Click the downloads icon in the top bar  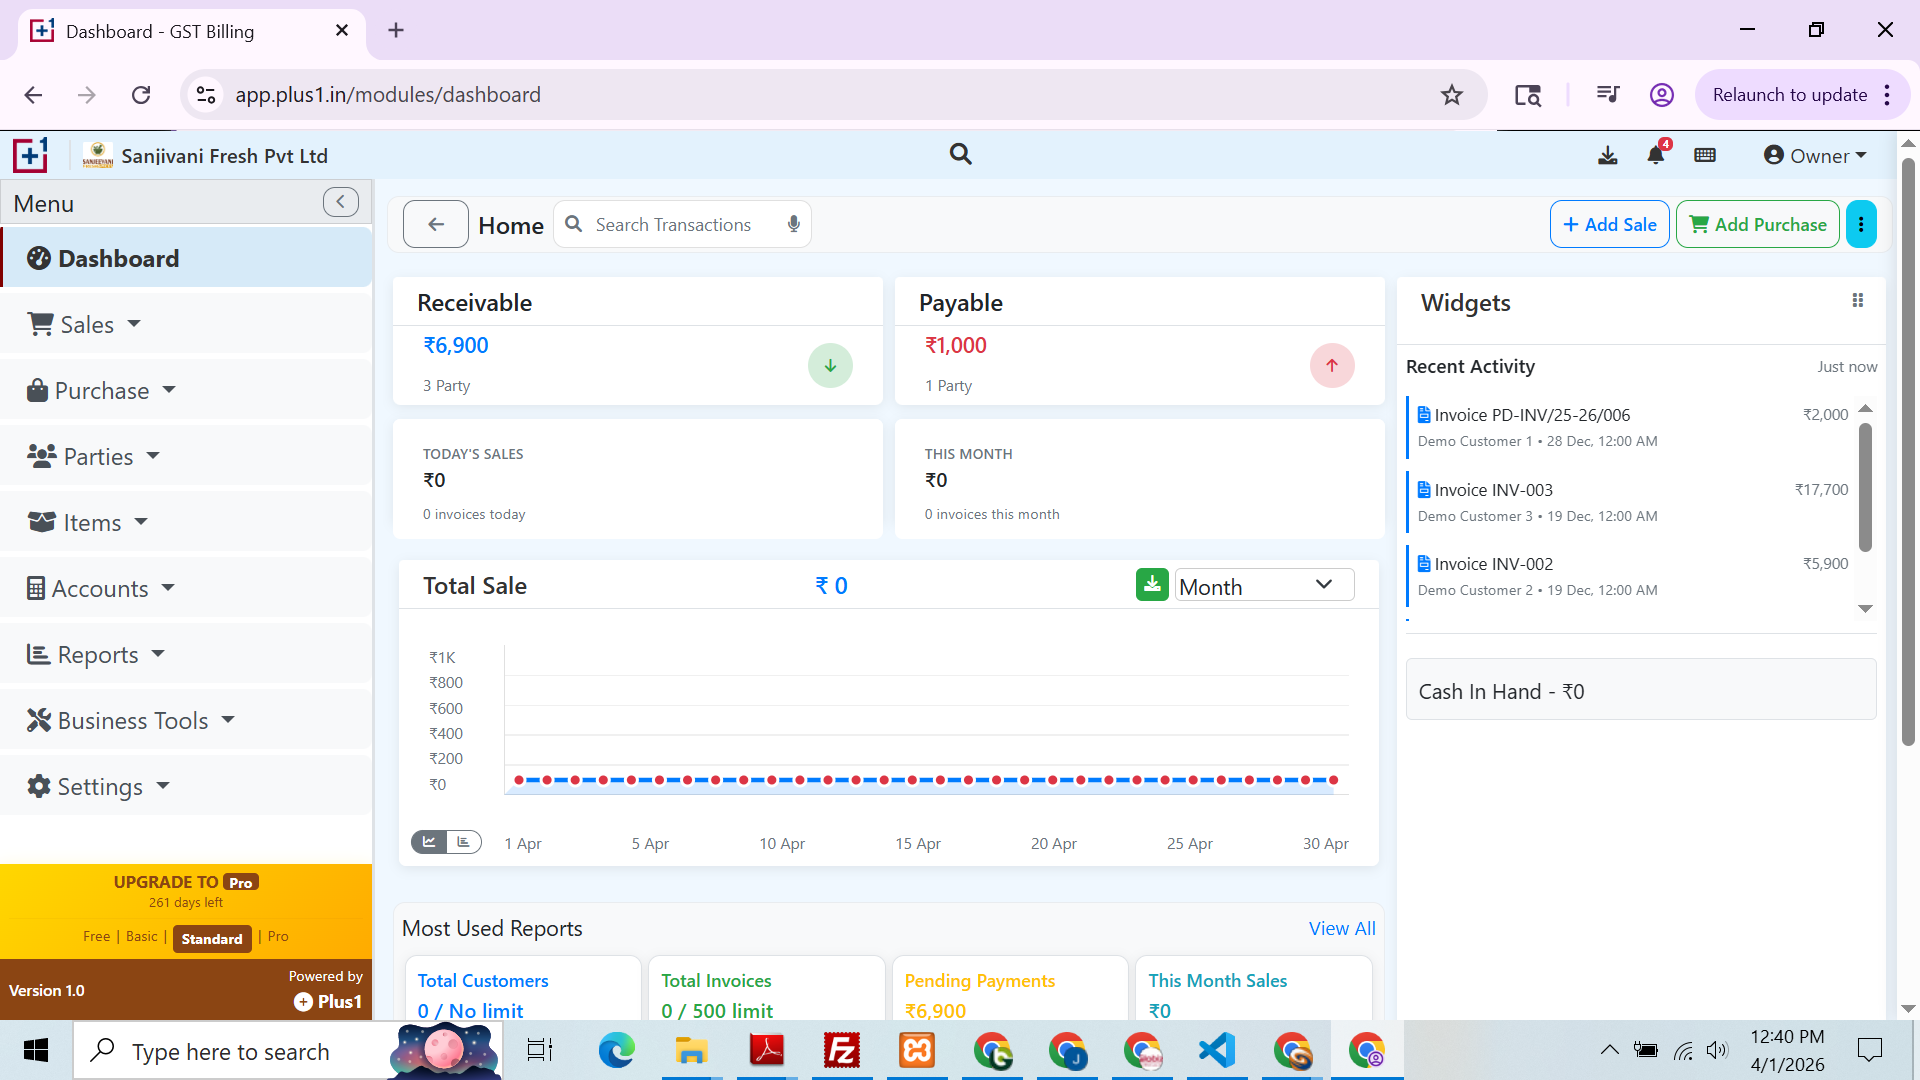coord(1607,155)
